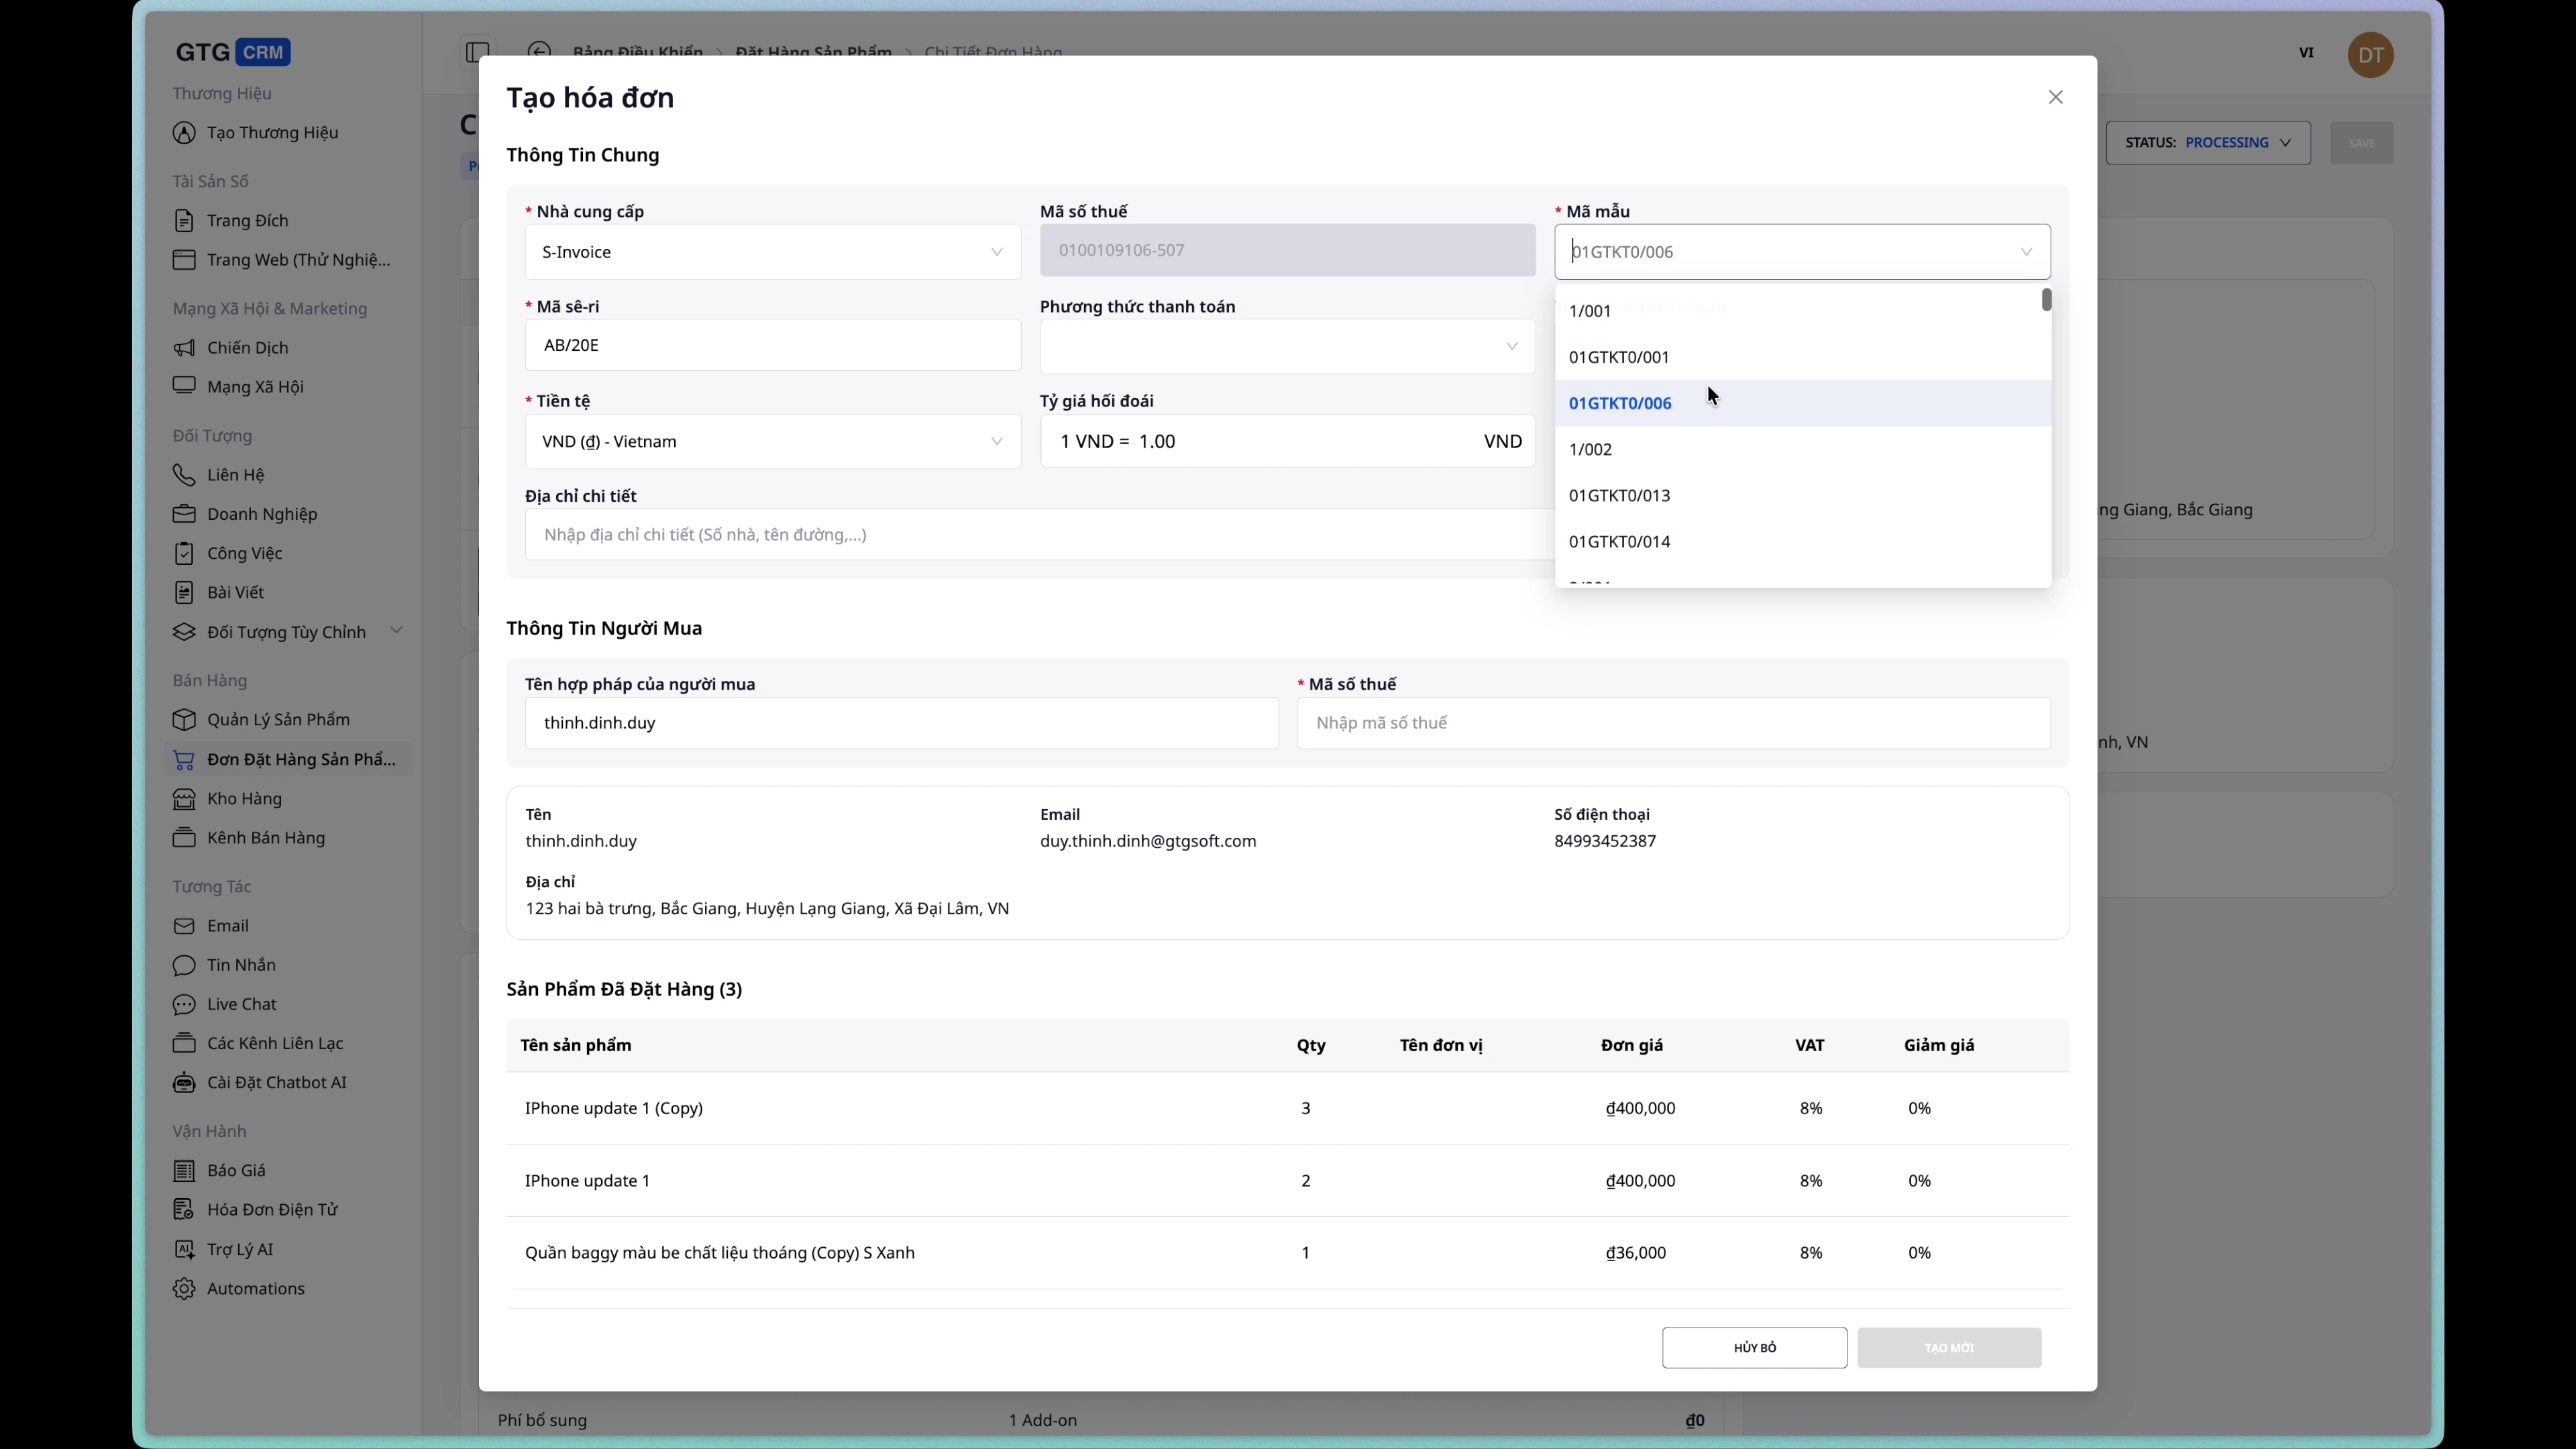This screenshot has height=1449, width=2576.
Task: Open Quản Lý Sản Phẩm
Action: pyautogui.click(x=278, y=719)
